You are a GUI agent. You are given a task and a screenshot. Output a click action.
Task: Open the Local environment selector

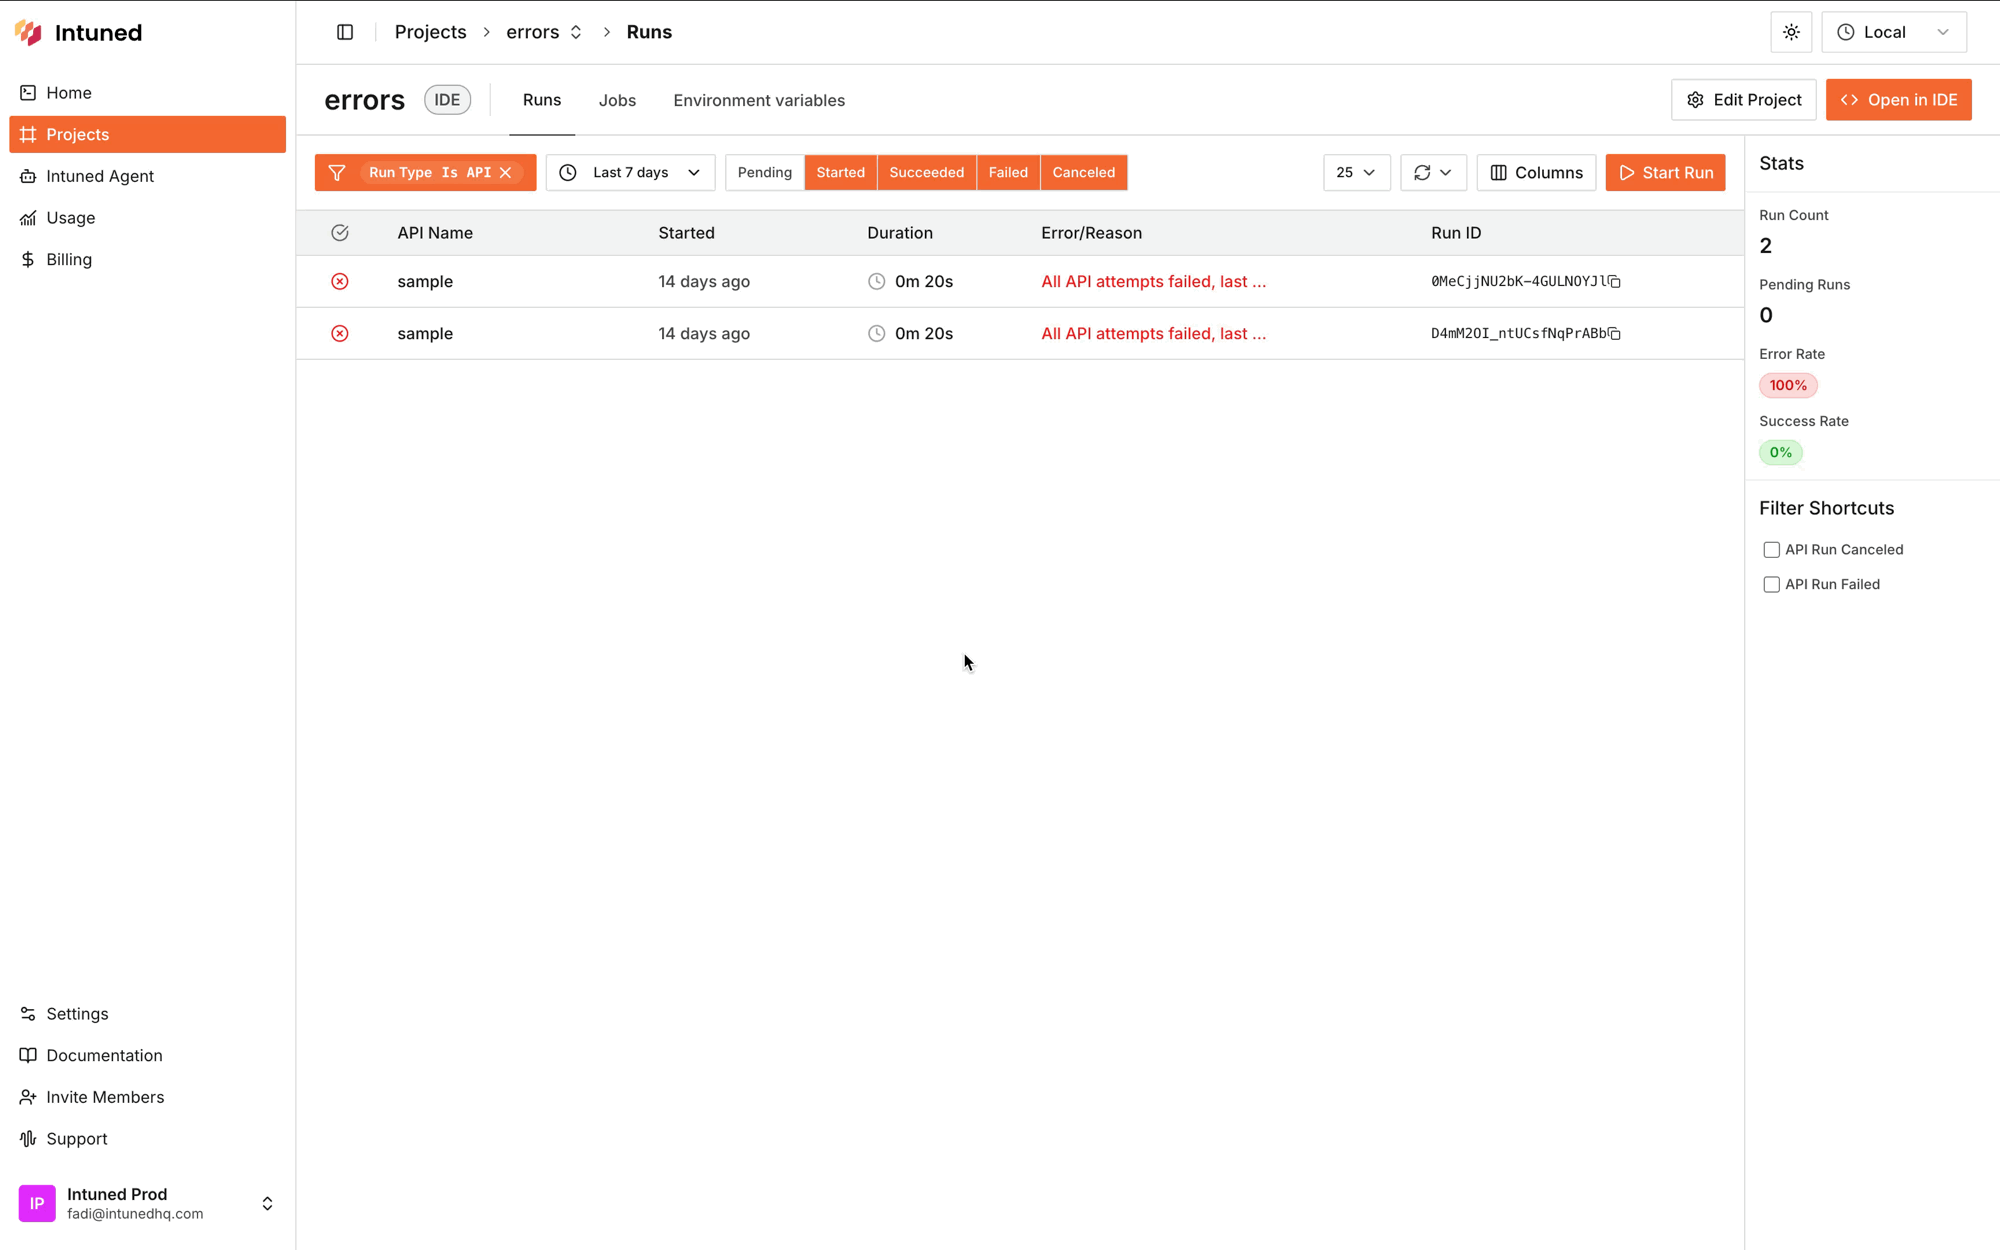[1893, 31]
